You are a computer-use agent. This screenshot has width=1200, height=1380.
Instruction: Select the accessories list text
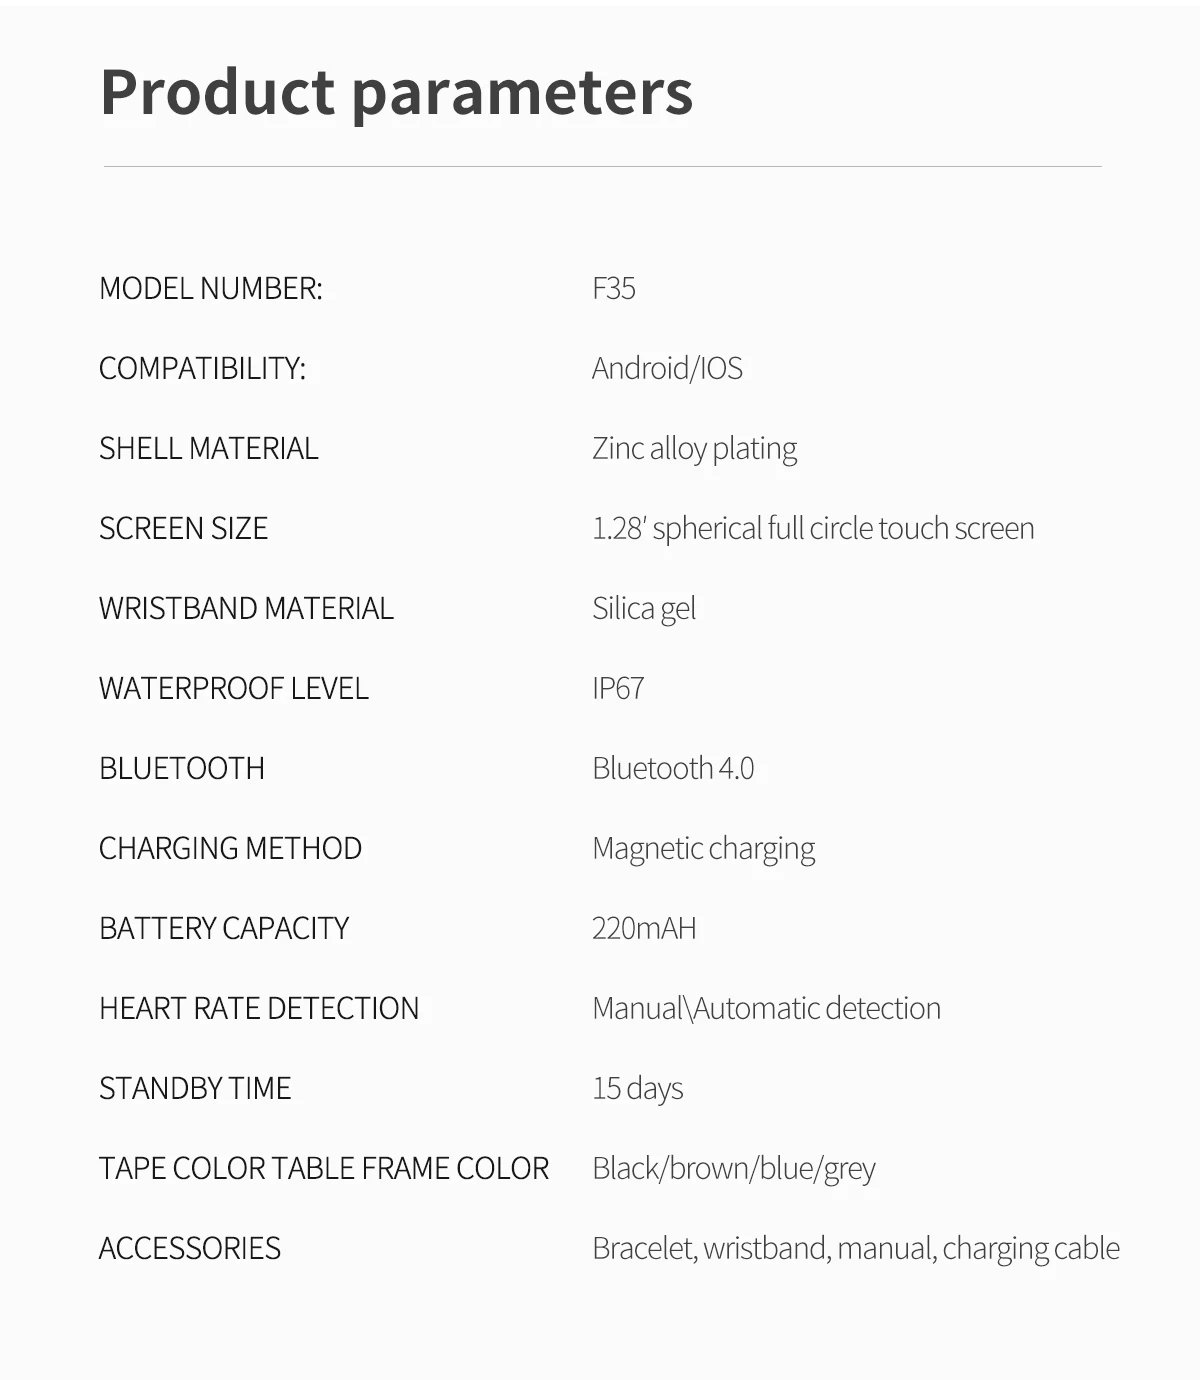pos(856,1249)
